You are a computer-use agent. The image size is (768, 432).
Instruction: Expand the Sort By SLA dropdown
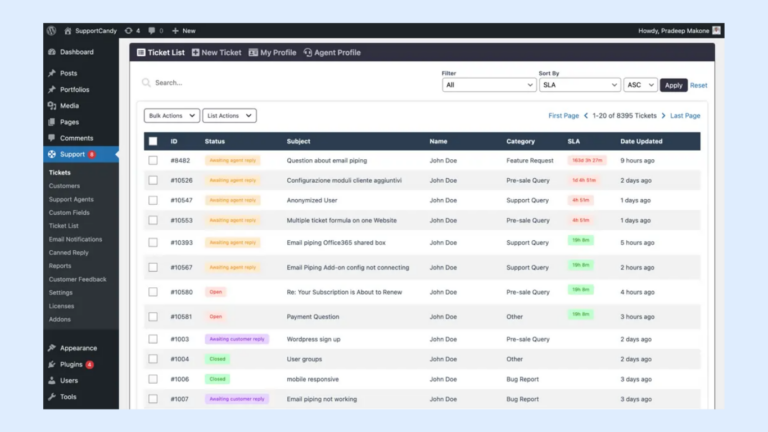(x=579, y=85)
